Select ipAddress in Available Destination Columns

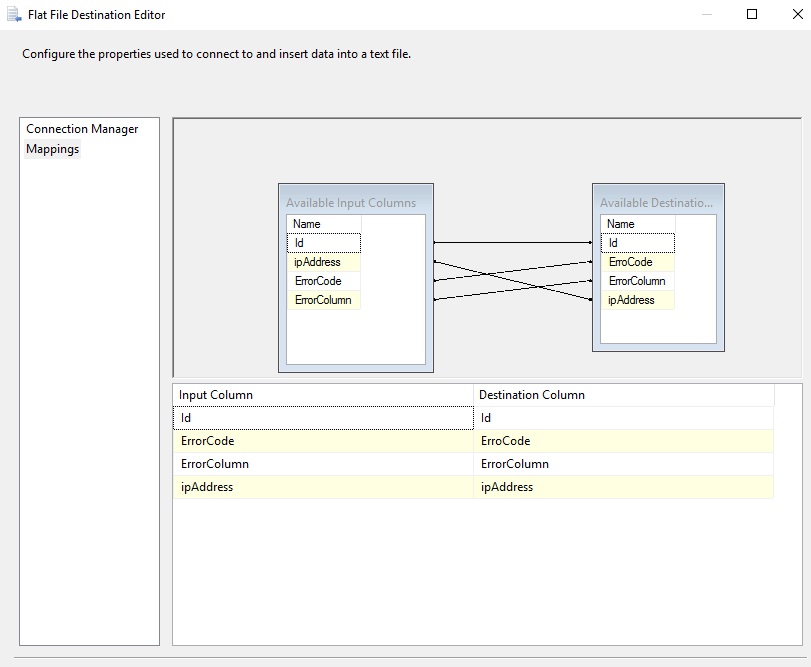[638, 300]
